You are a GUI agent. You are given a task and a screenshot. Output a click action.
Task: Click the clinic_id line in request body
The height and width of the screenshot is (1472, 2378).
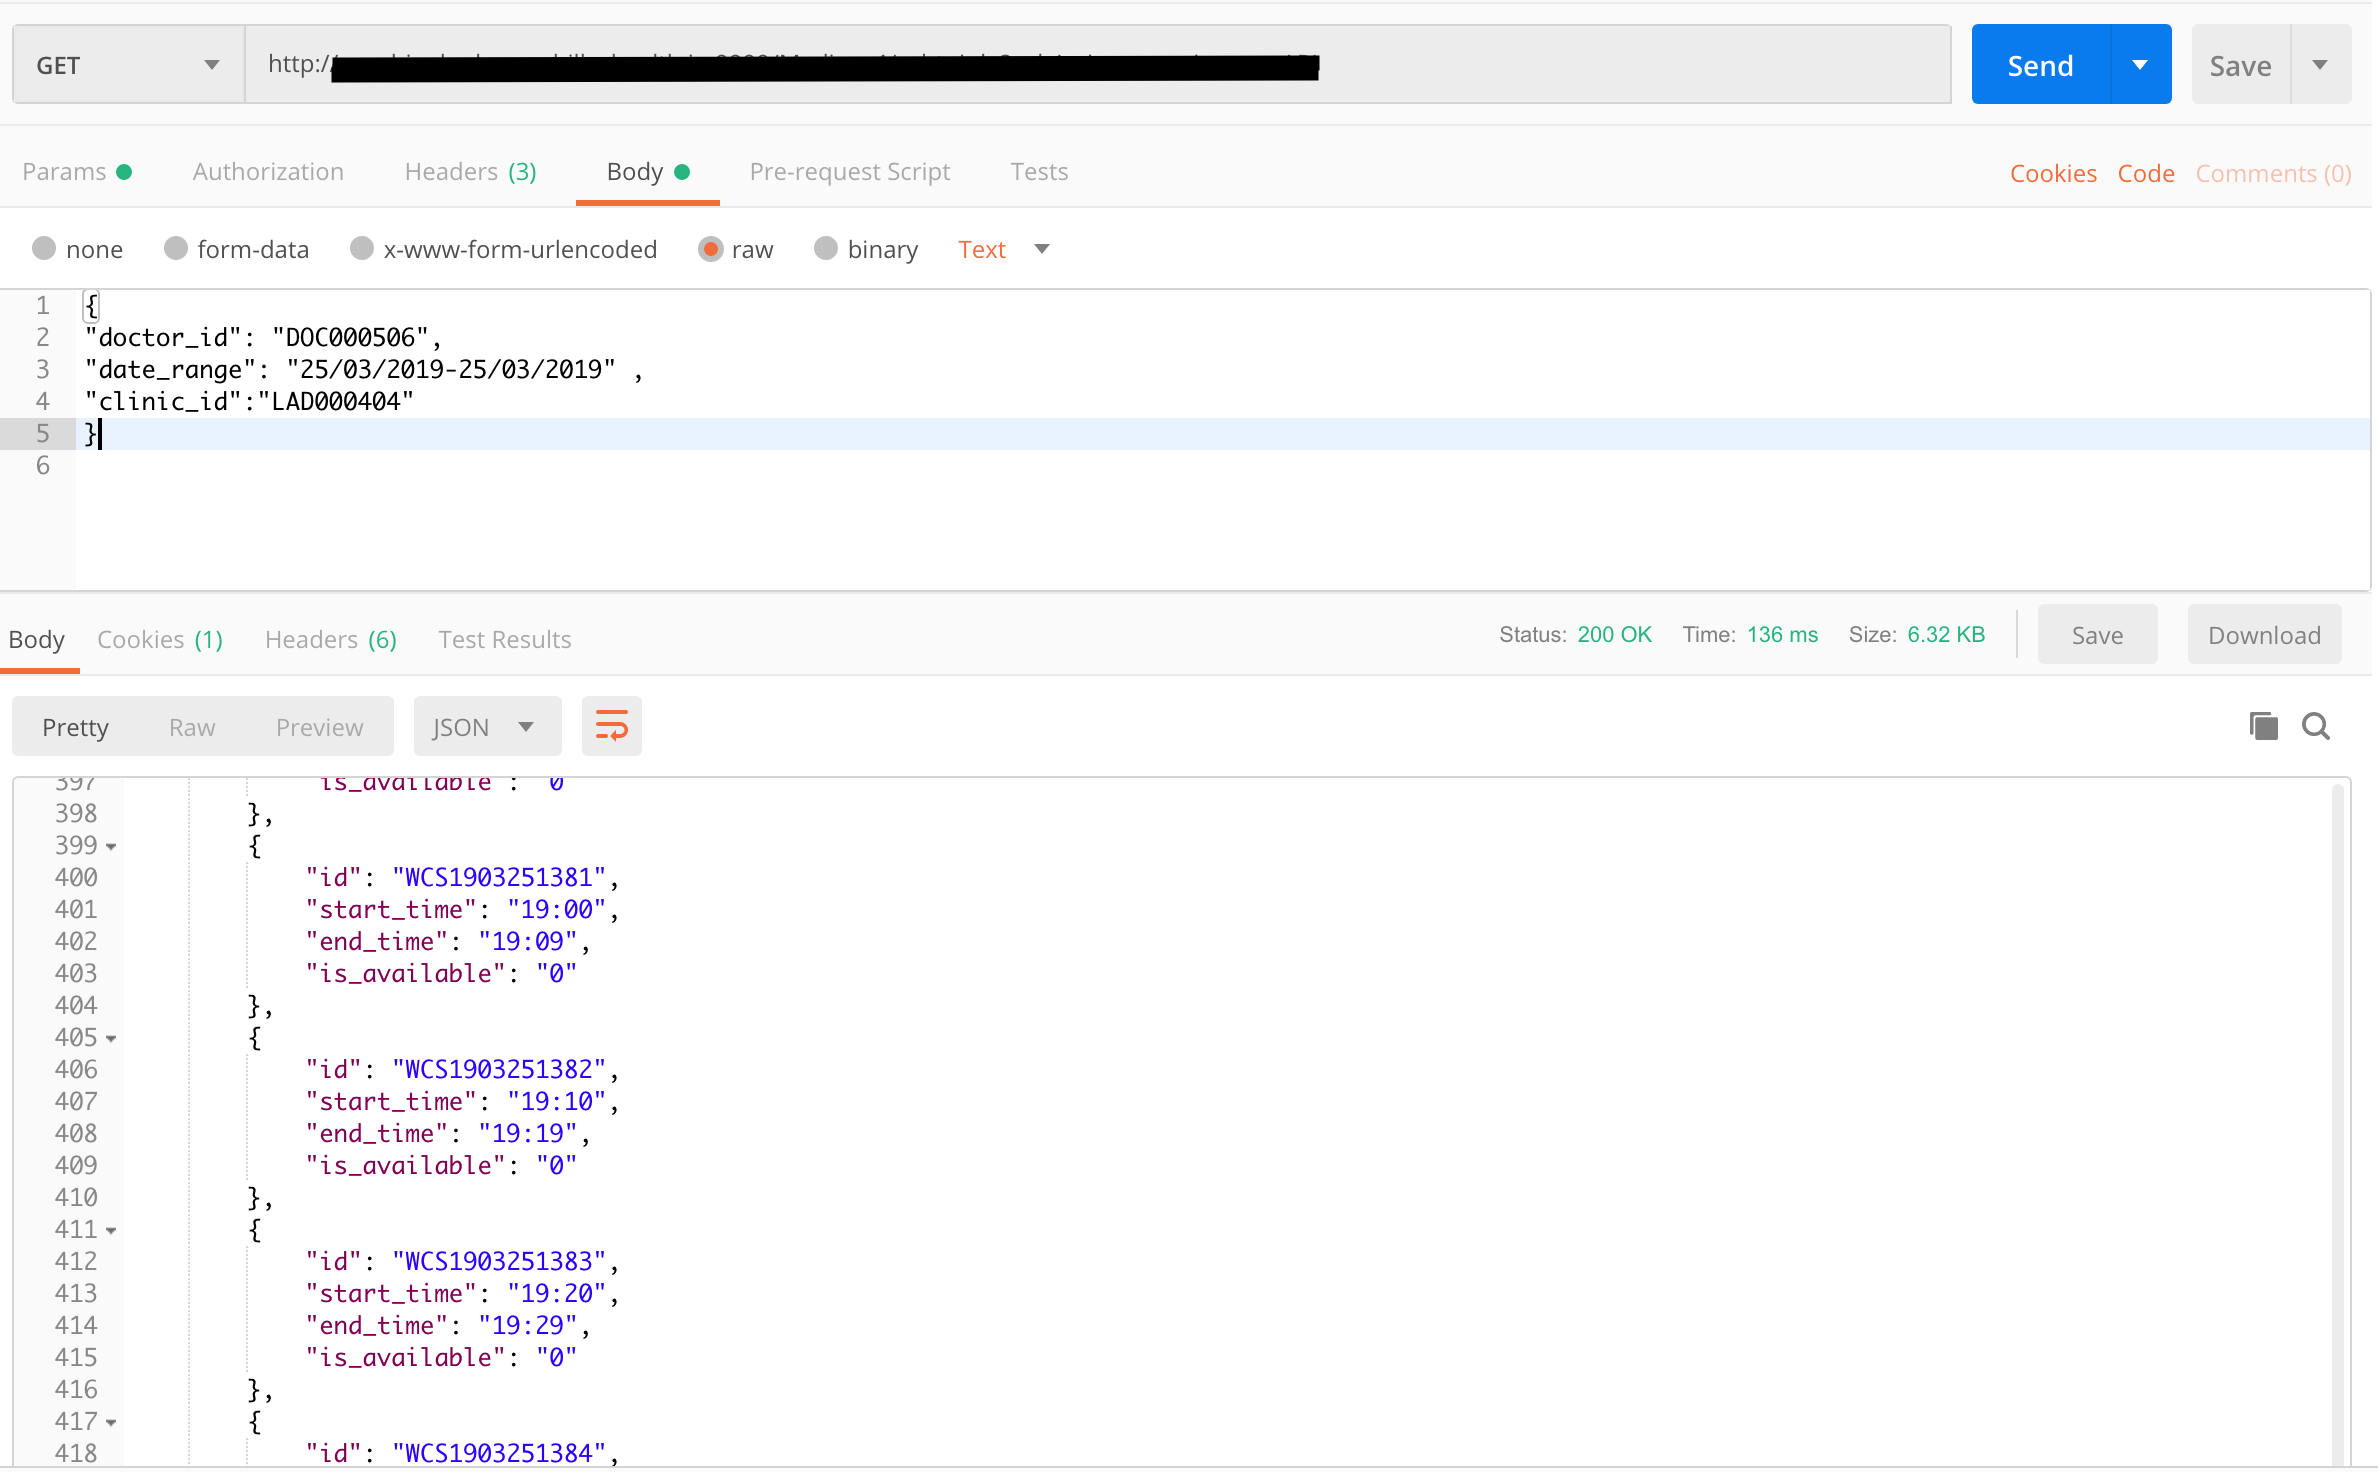pos(249,402)
